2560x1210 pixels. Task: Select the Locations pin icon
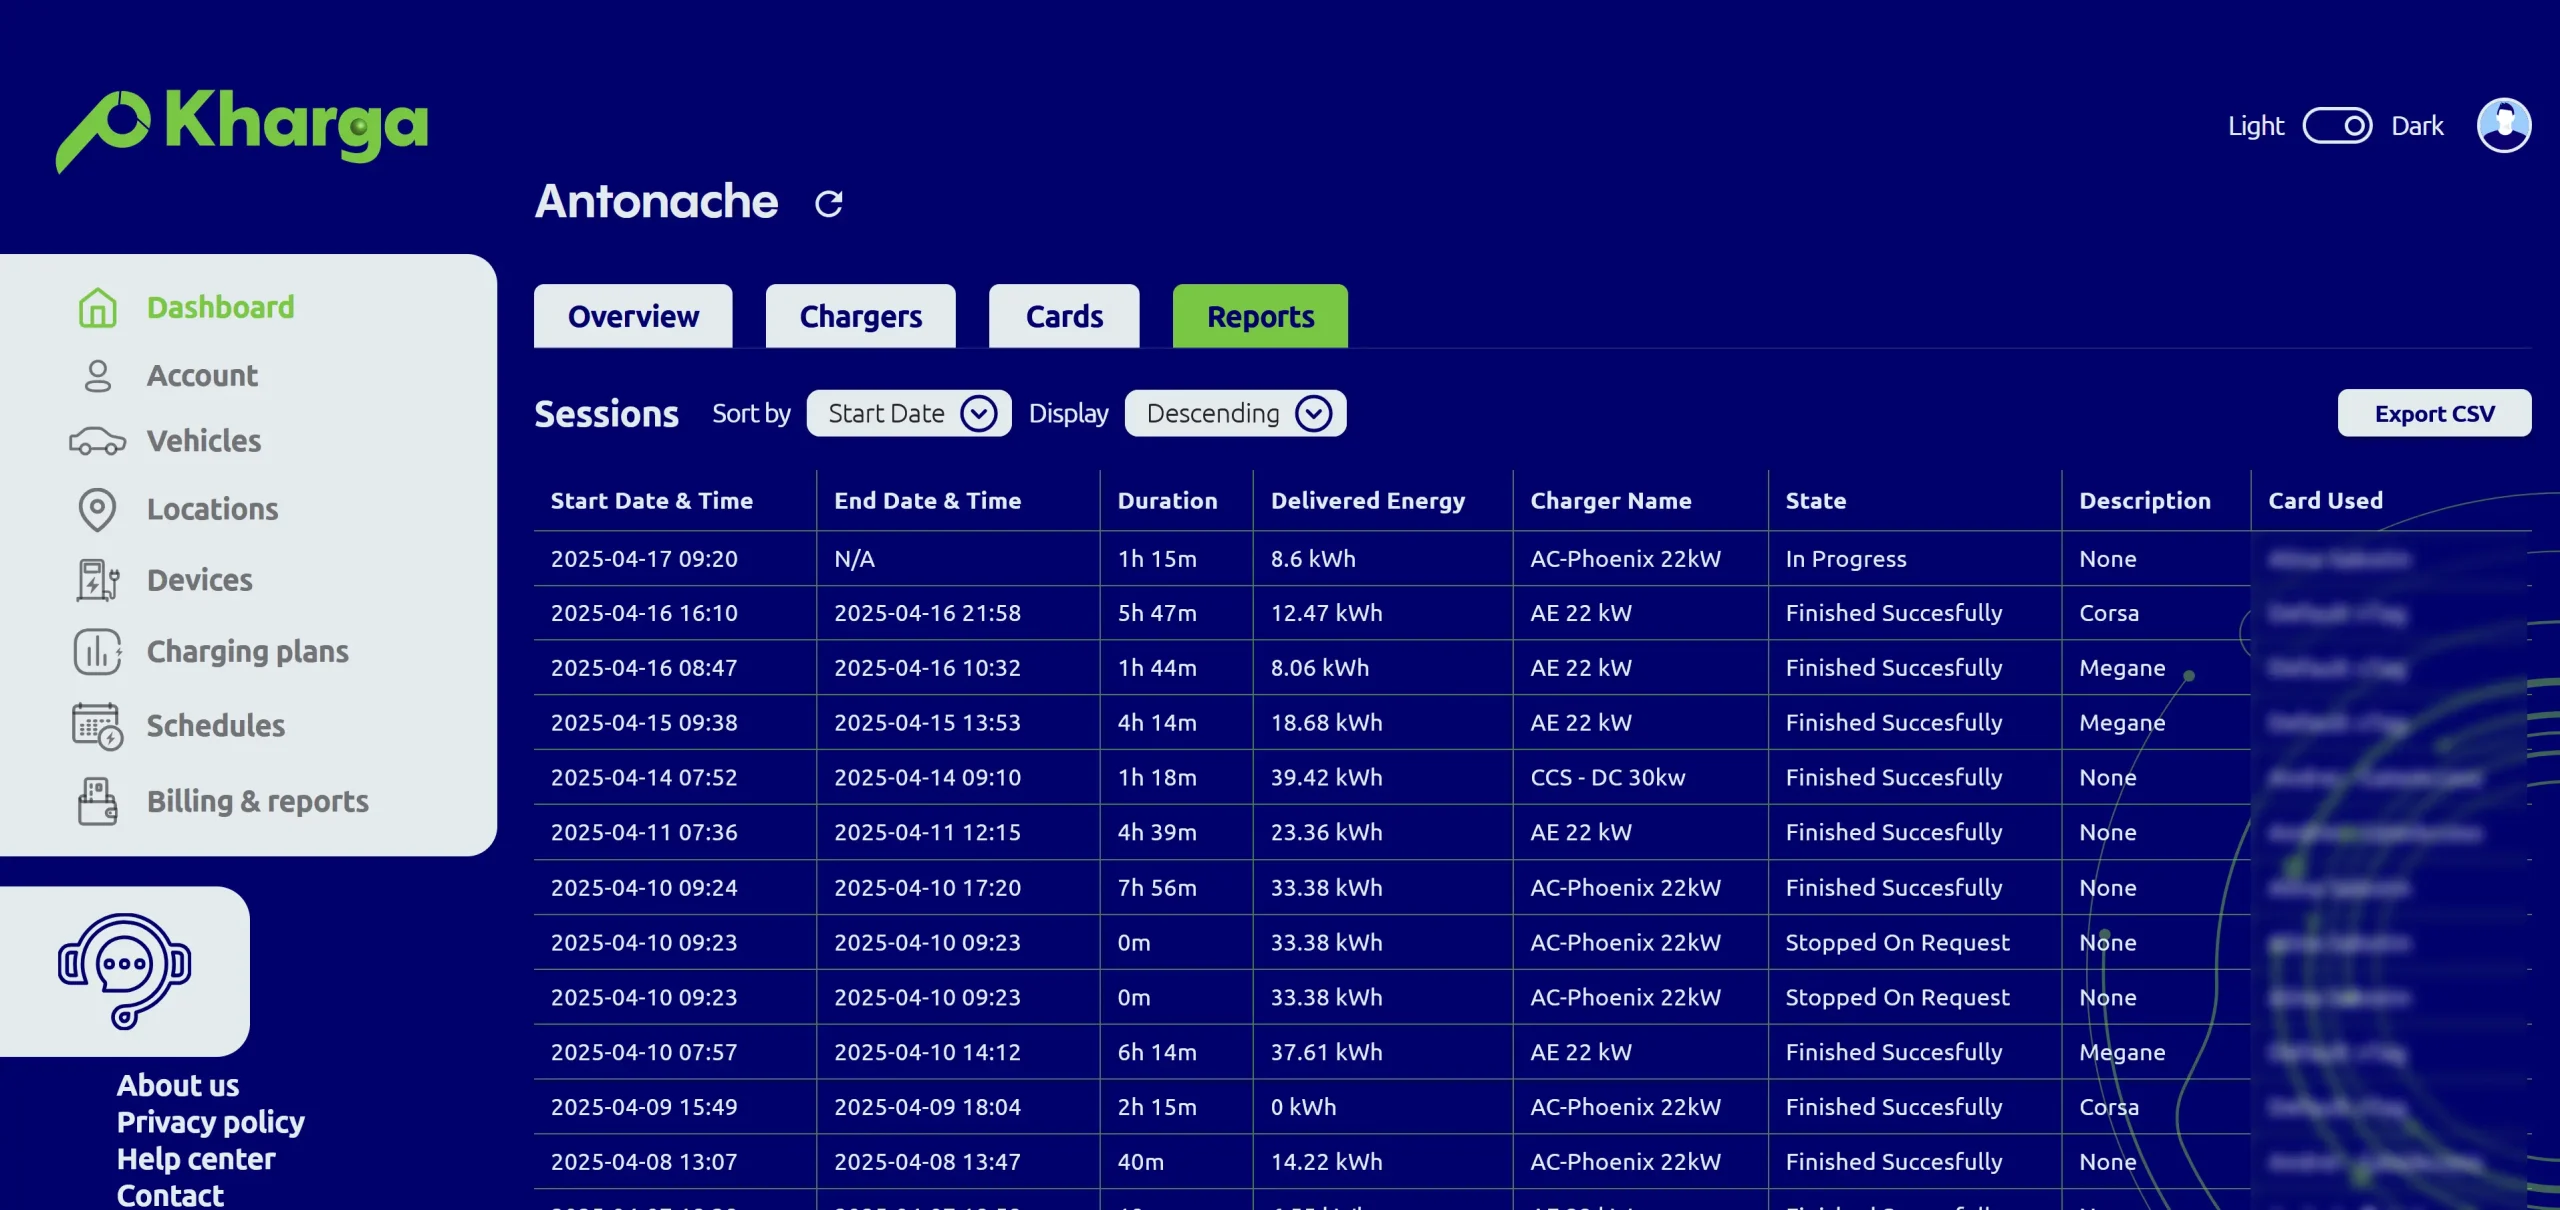click(x=97, y=510)
